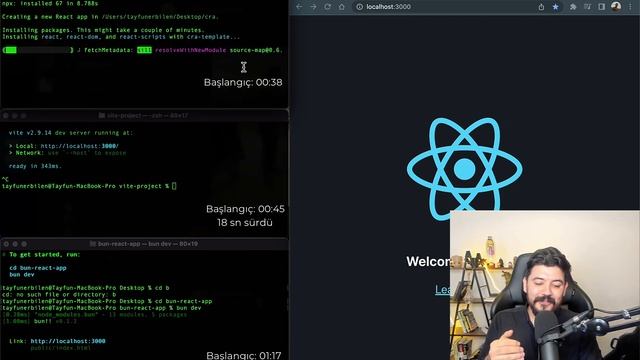Click the Welcome heading on the page
640x360 pixels.
coord(428,261)
